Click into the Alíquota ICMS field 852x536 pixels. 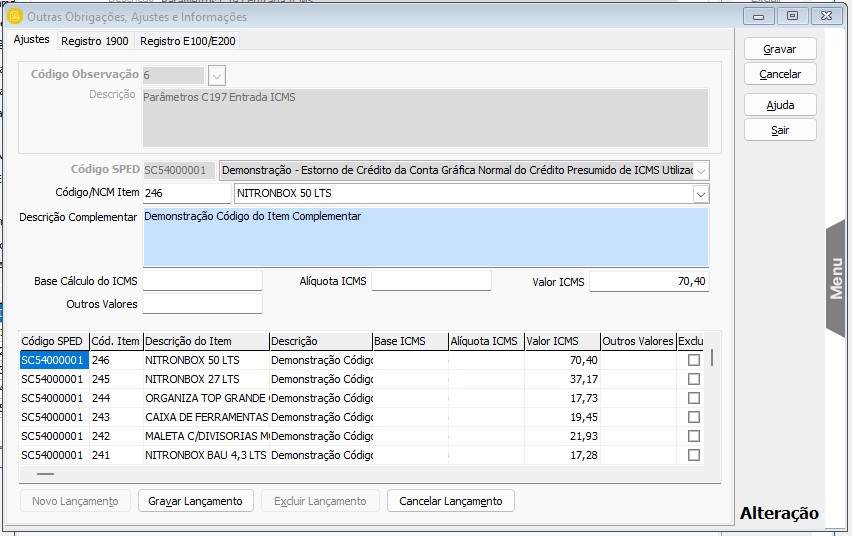coord(431,281)
